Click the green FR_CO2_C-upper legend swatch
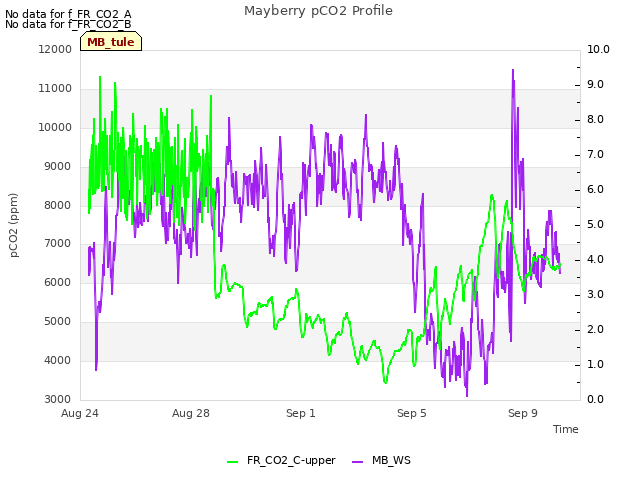The height and width of the screenshot is (480, 640). (232, 462)
